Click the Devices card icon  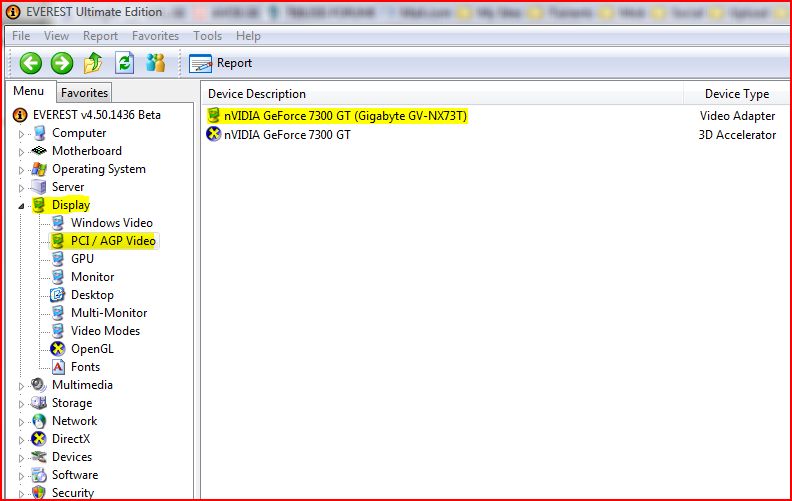coord(39,457)
